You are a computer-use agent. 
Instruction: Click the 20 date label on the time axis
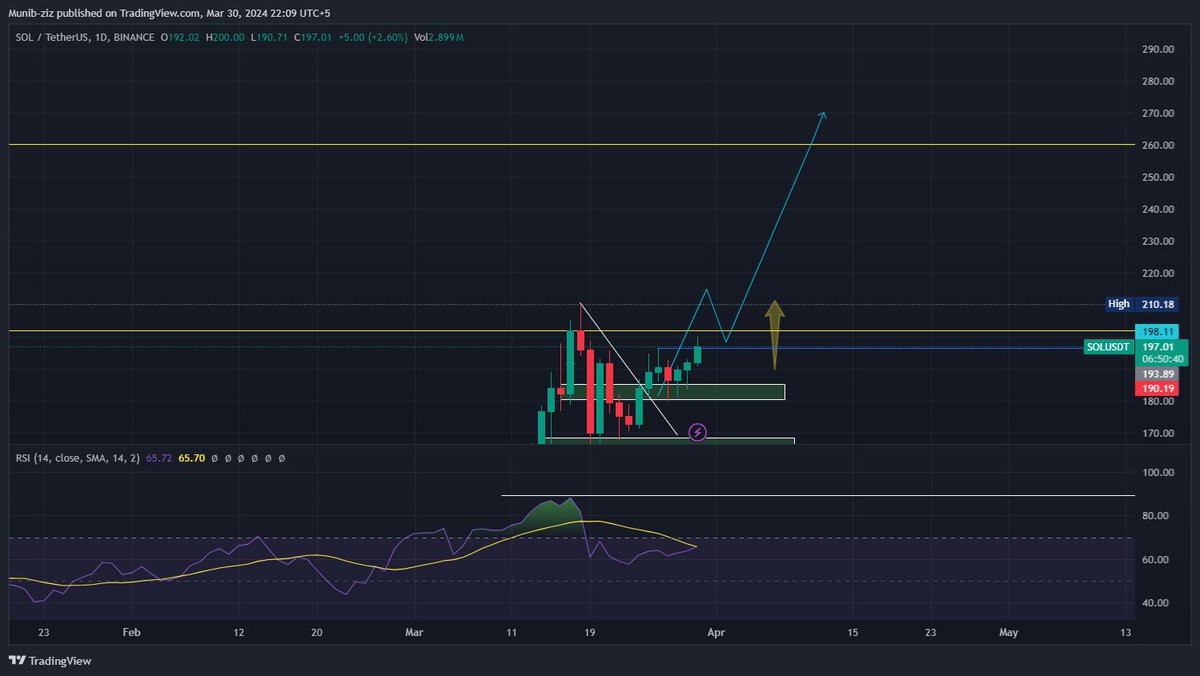(x=316, y=632)
